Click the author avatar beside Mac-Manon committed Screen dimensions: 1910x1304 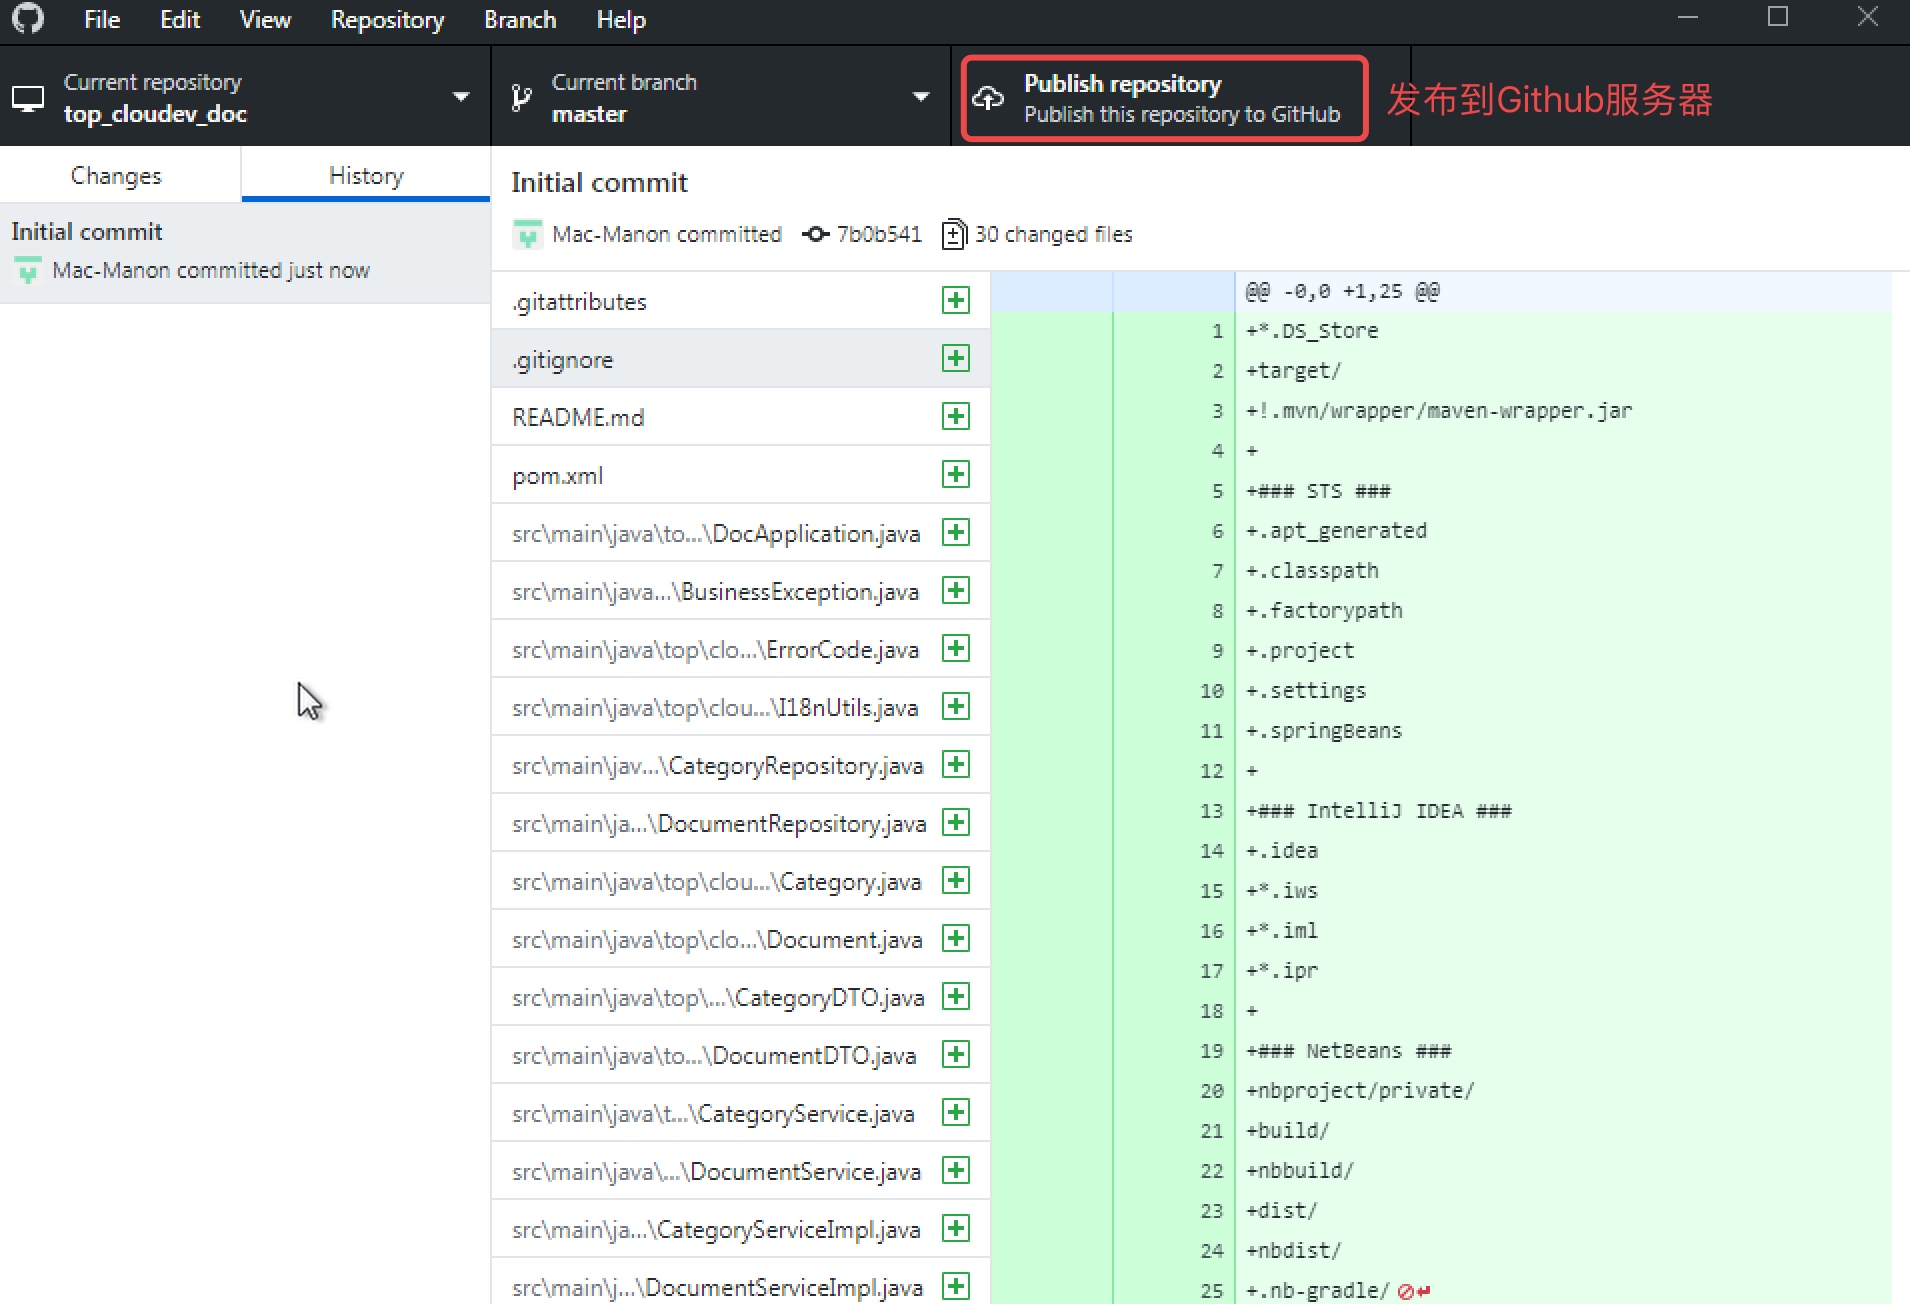pyautogui.click(x=527, y=234)
